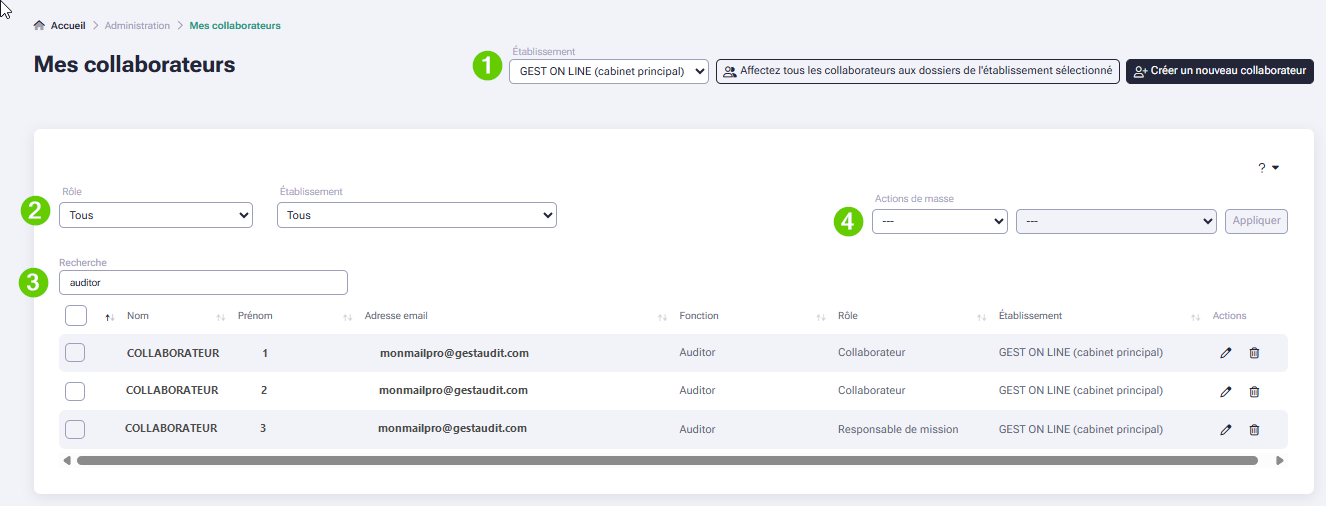Toggle the select-all checkbox in table header
The height and width of the screenshot is (506, 1326).
(76, 316)
